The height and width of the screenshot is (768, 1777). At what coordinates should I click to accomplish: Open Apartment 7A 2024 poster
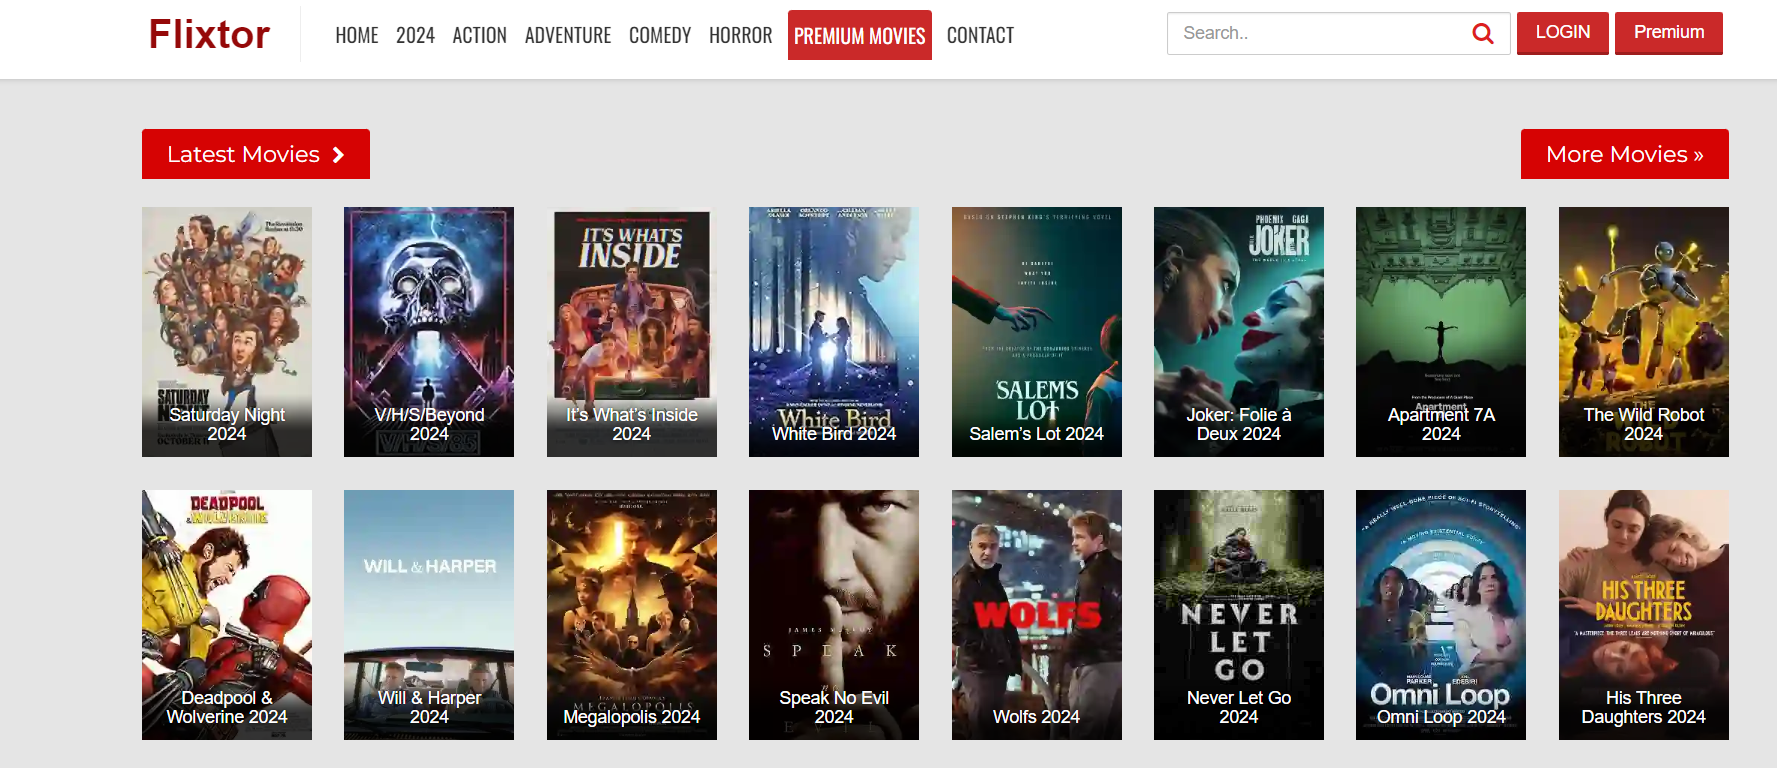click(x=1441, y=332)
